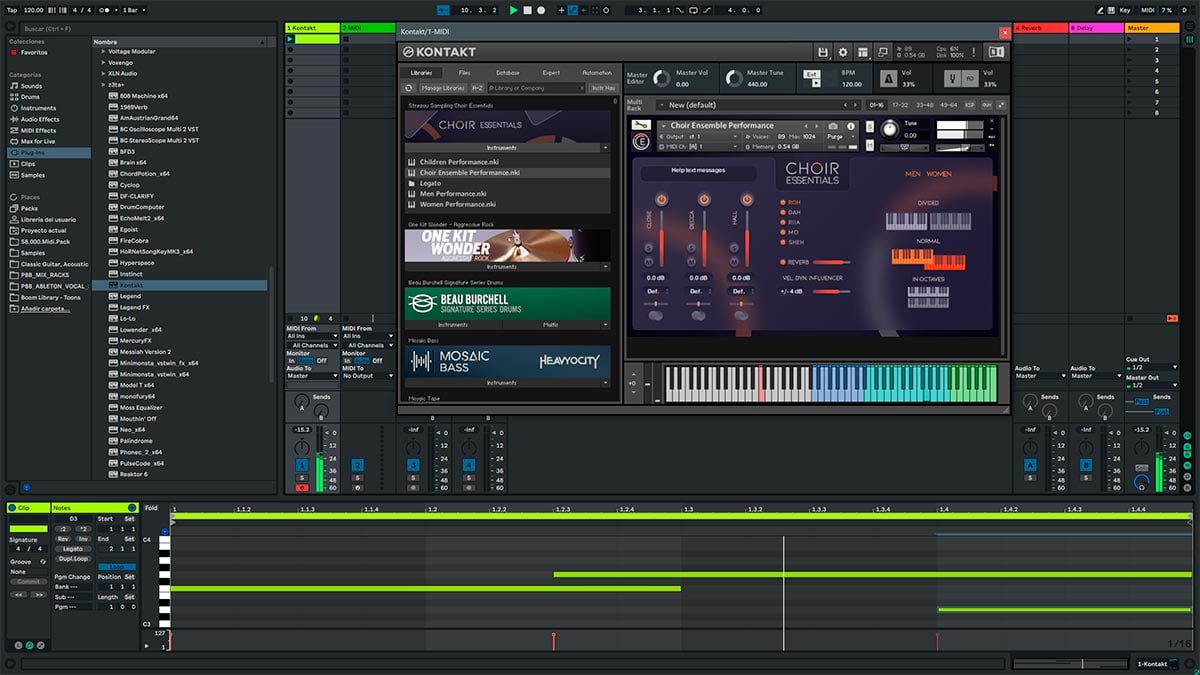Viewport: 1200px width, 675px height.
Task: Select the WOMEN voice group
Action: 939,174
